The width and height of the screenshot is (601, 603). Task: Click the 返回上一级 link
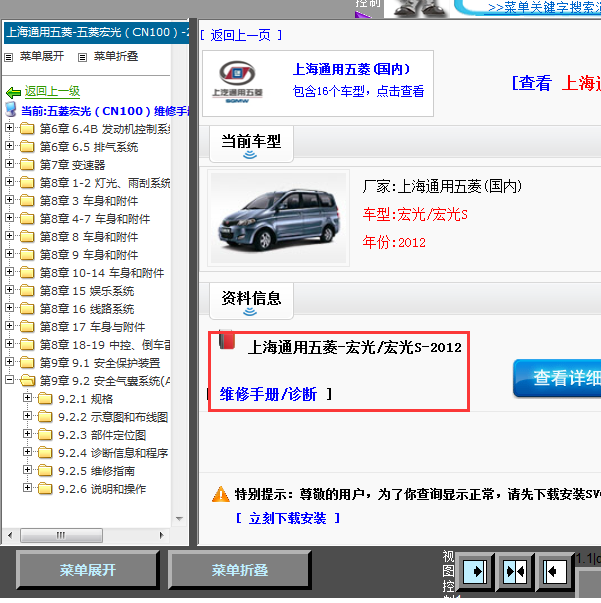click(x=52, y=92)
